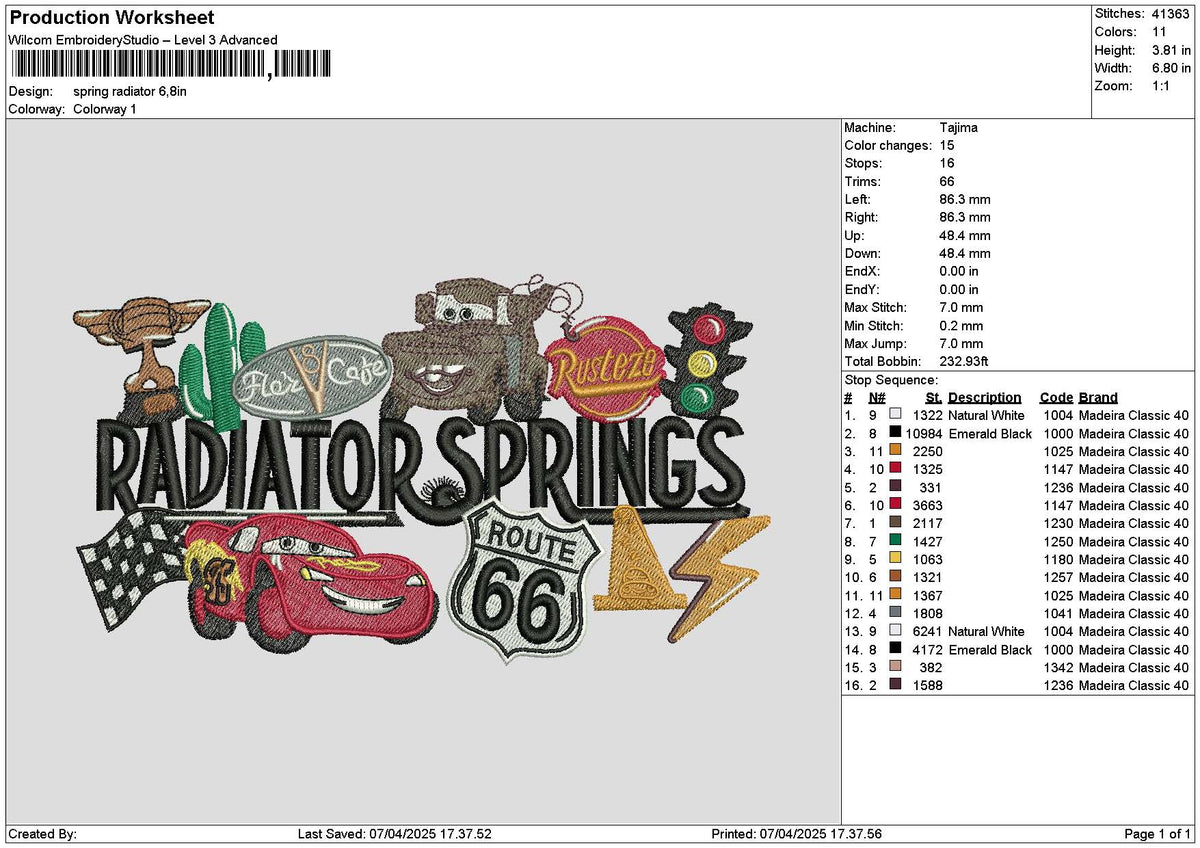Screen dimensions: 1200x848
Task: Select the Description column header
Action: coord(985,397)
